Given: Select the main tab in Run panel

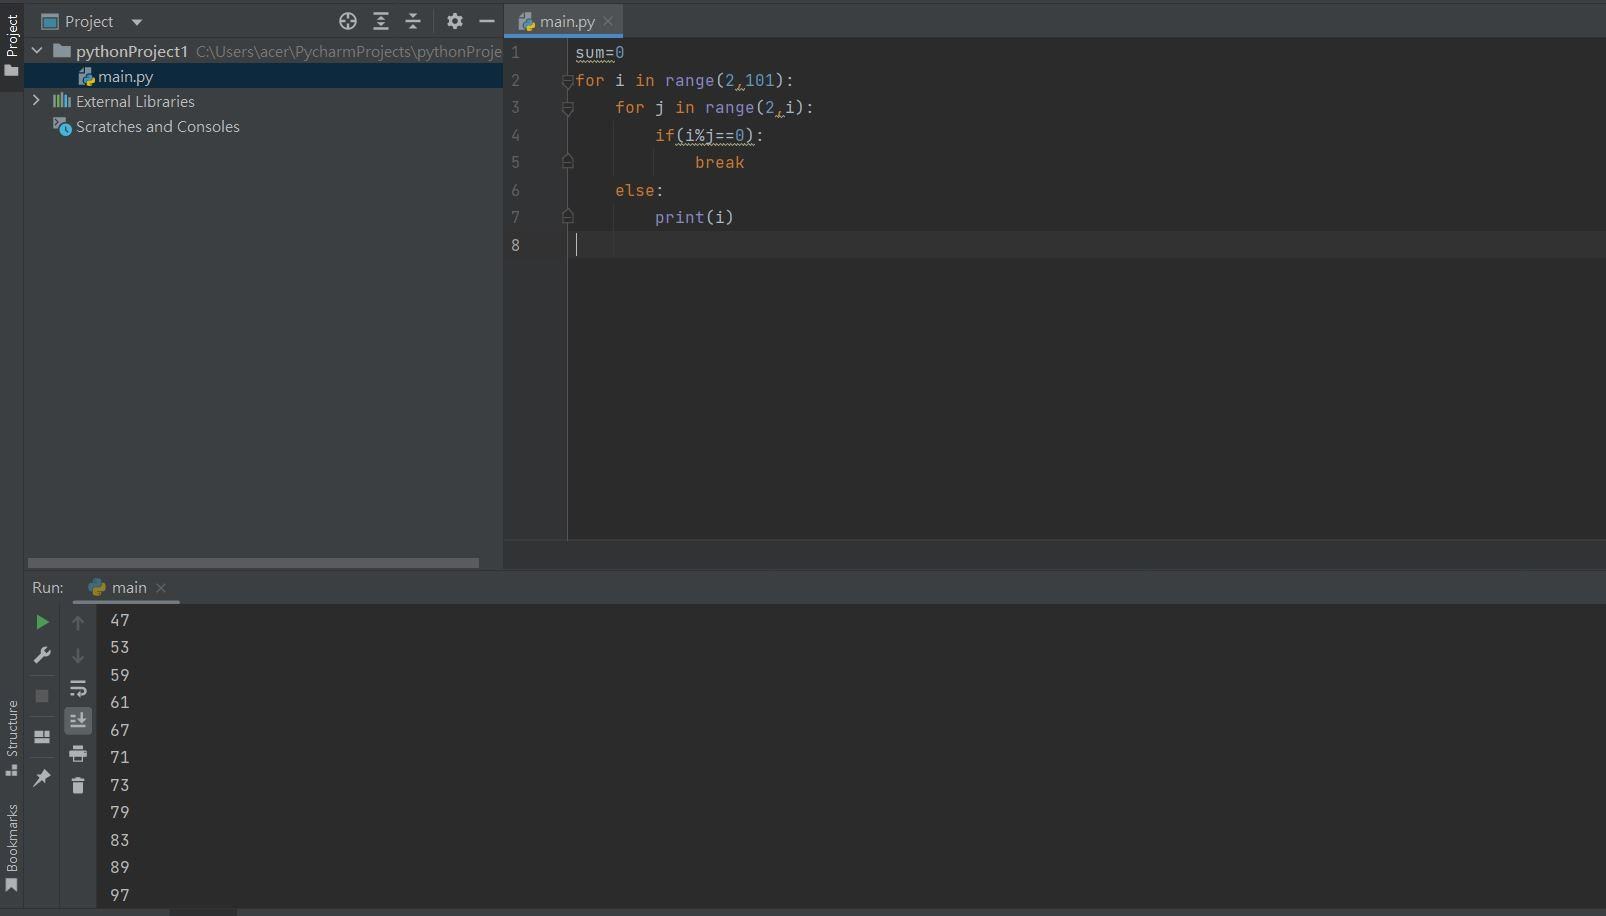Looking at the screenshot, I should click(128, 588).
